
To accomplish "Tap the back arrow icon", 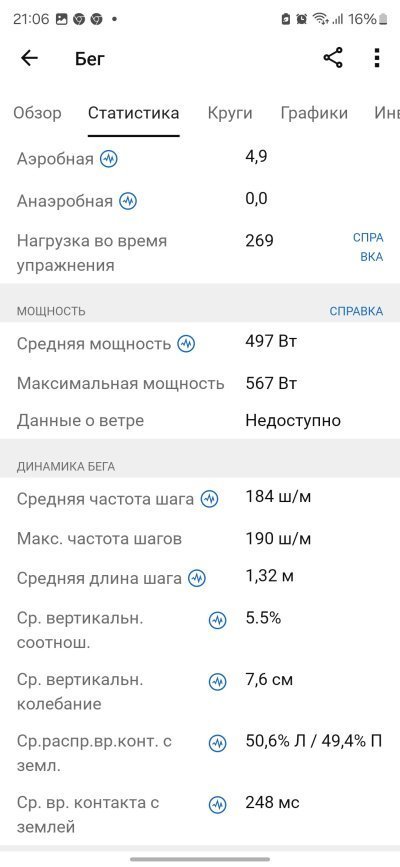I will click(29, 58).
